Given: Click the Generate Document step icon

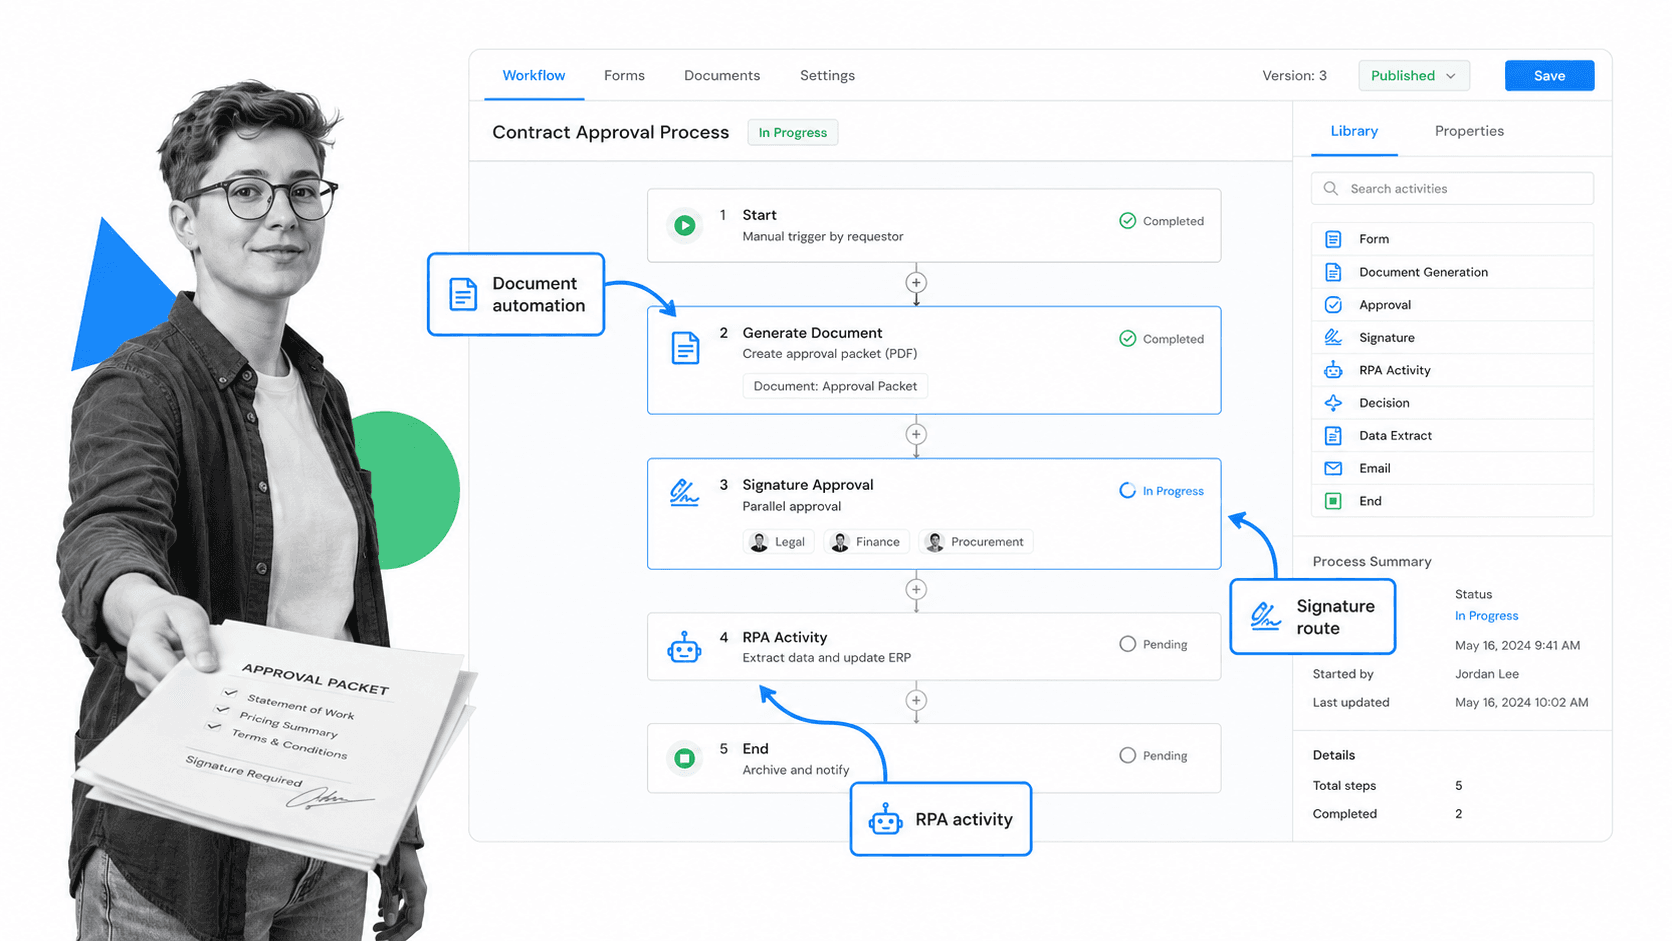Looking at the screenshot, I should click(685, 348).
